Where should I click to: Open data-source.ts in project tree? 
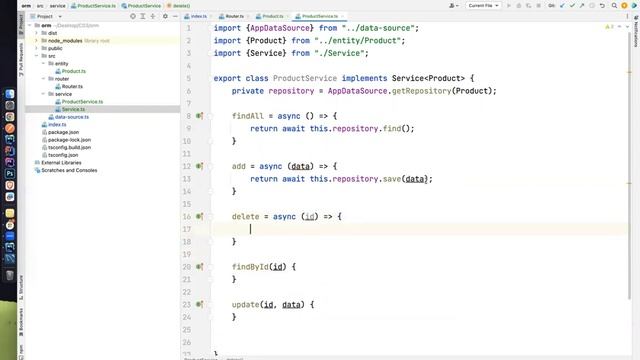72,117
